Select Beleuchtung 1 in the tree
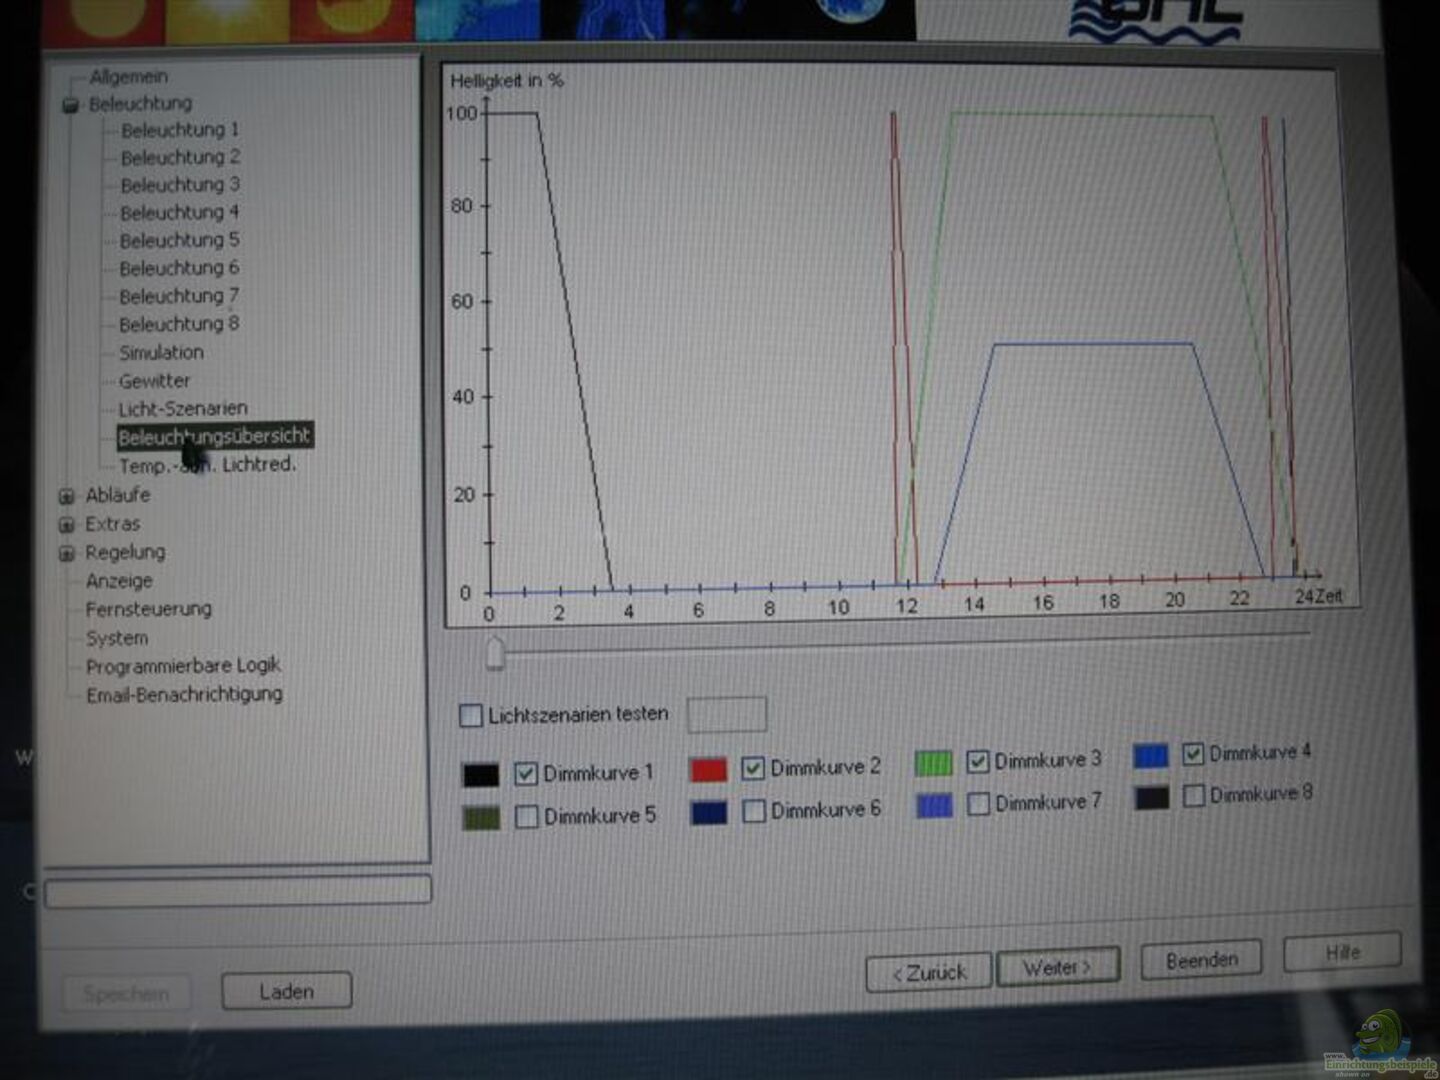1440x1080 pixels. 179,130
